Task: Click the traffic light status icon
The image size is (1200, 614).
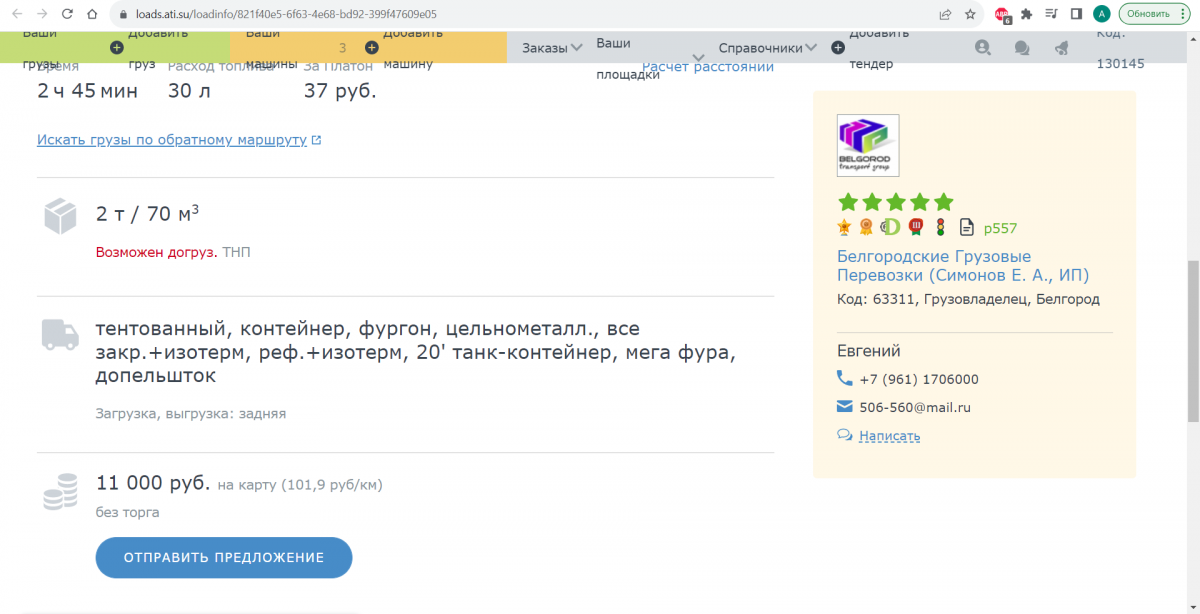Action: (940, 227)
